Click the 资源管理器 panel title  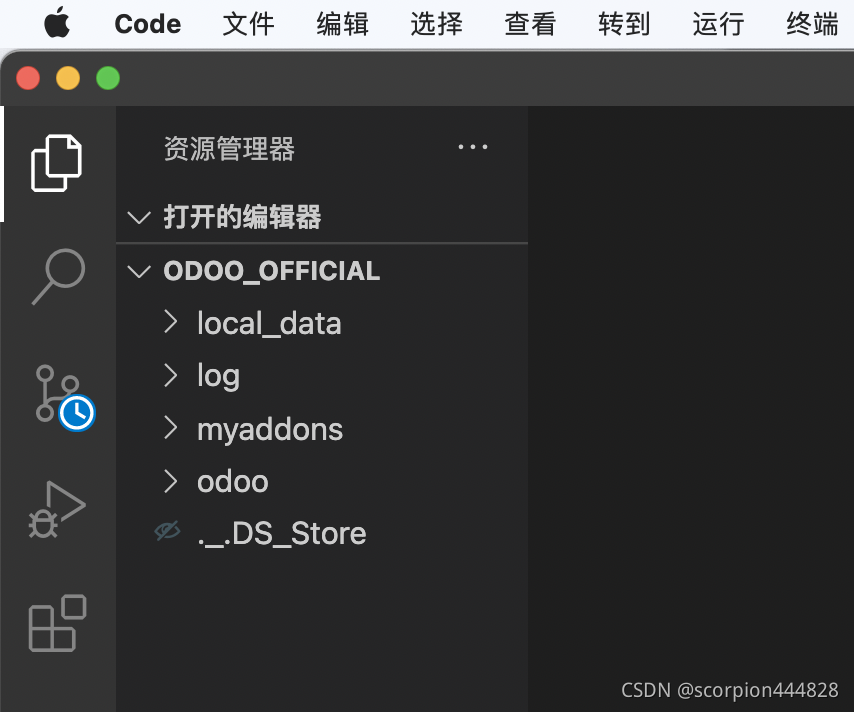tap(229, 149)
